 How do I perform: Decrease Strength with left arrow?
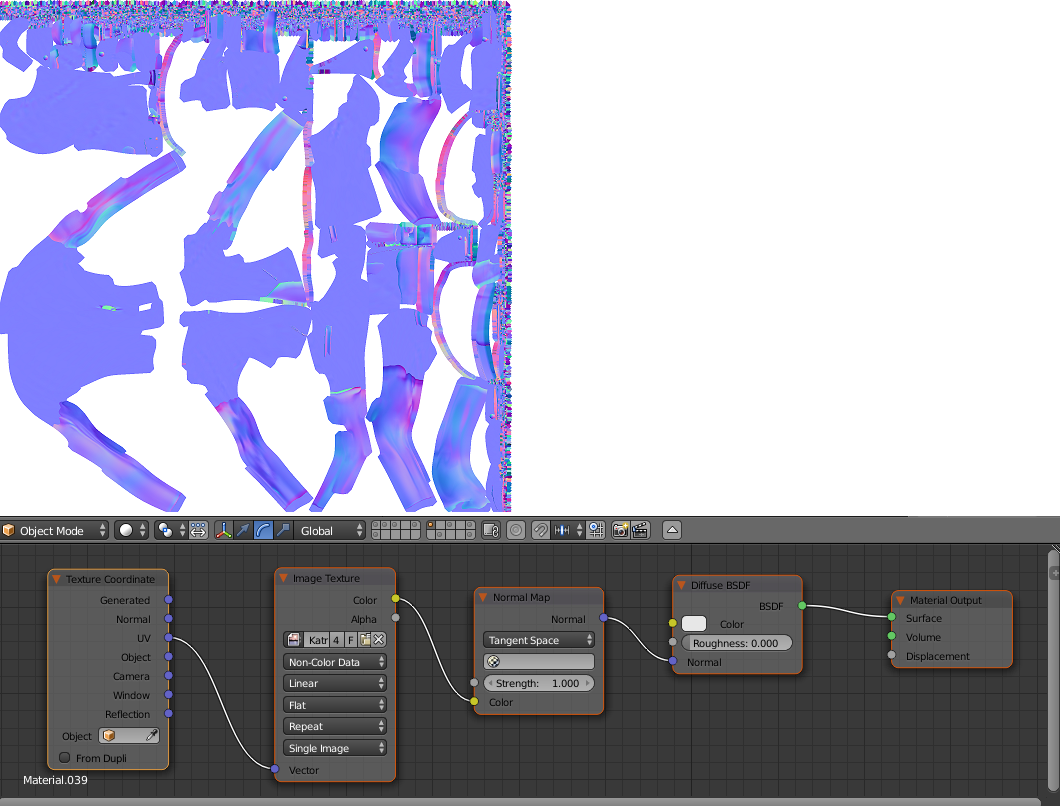pyautogui.click(x=490, y=683)
